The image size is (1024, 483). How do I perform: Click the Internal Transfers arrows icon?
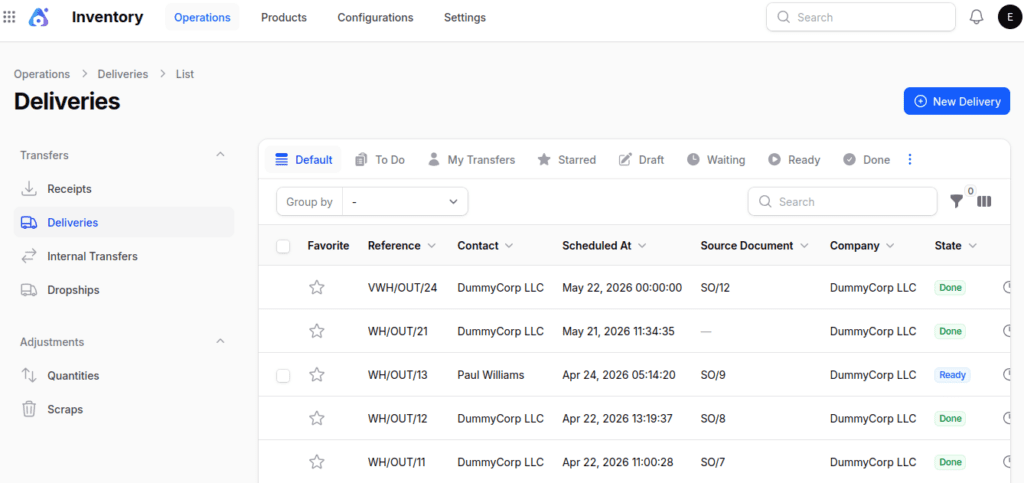(x=29, y=257)
